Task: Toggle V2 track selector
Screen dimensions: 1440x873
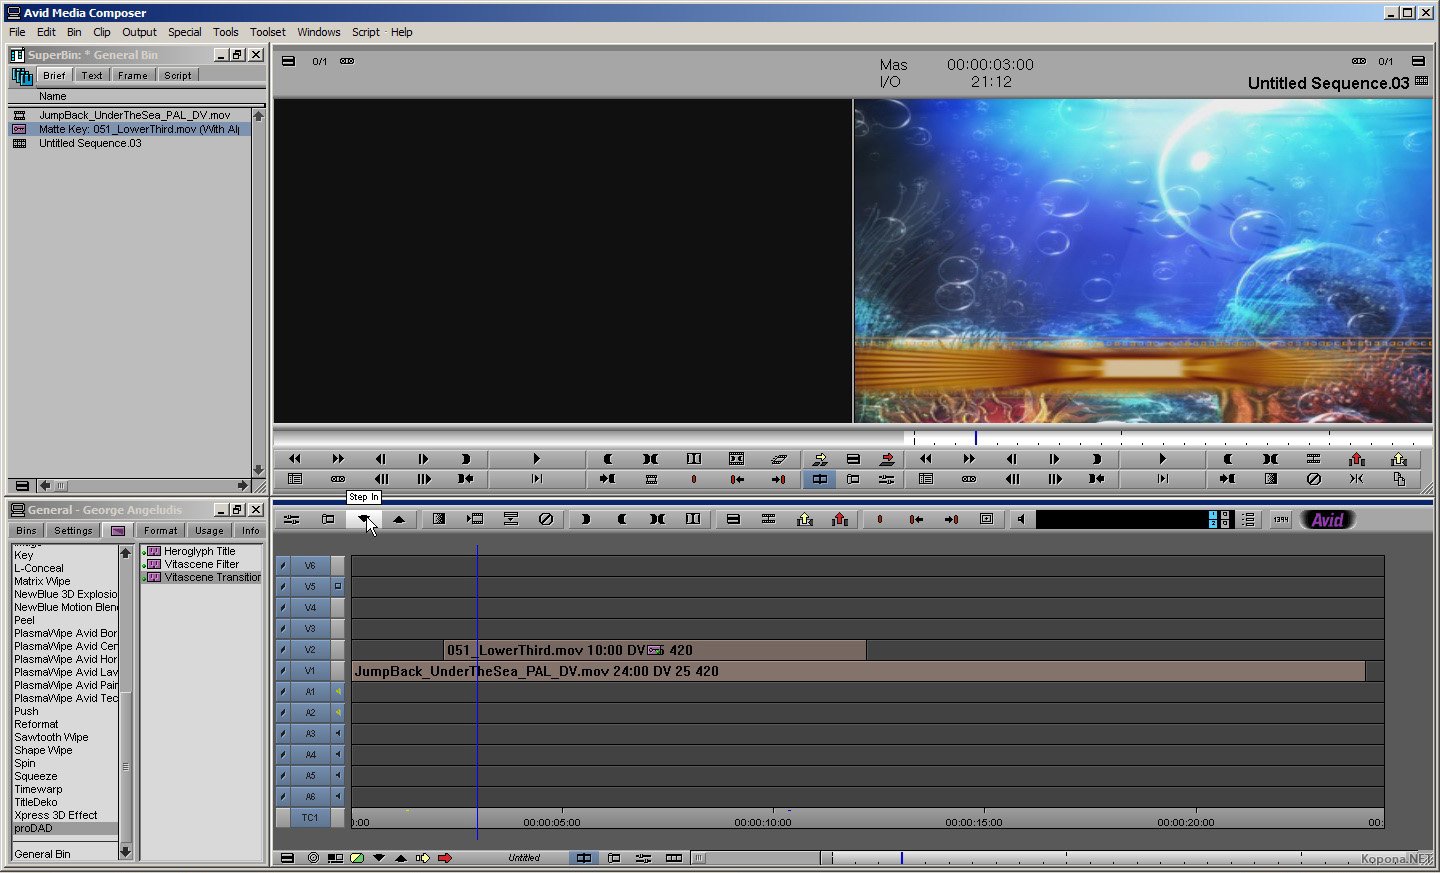Action: click(310, 650)
